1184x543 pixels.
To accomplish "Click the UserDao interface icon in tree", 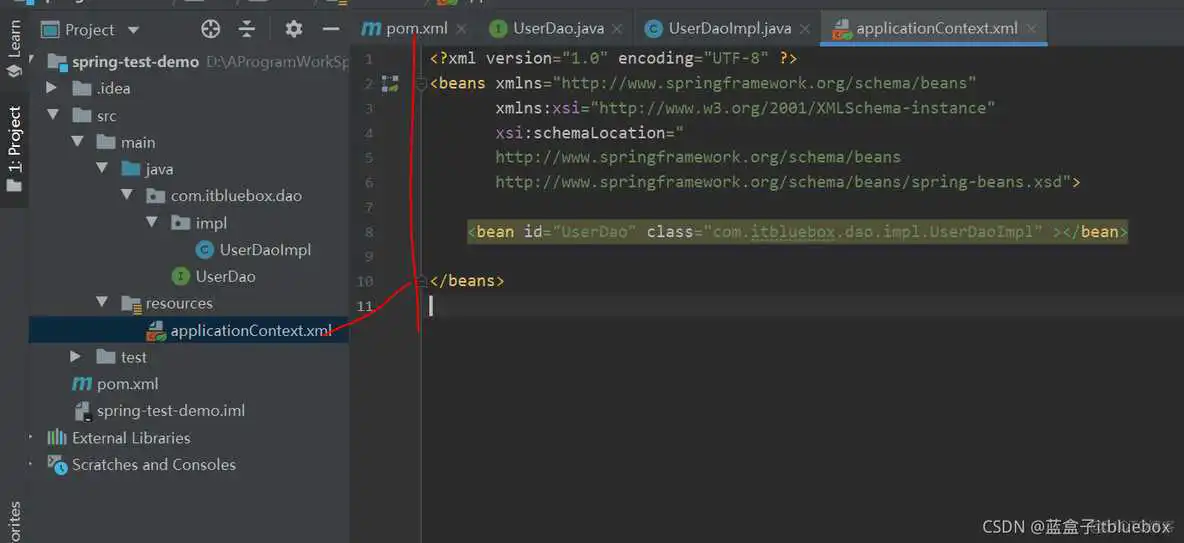I will 180,276.
